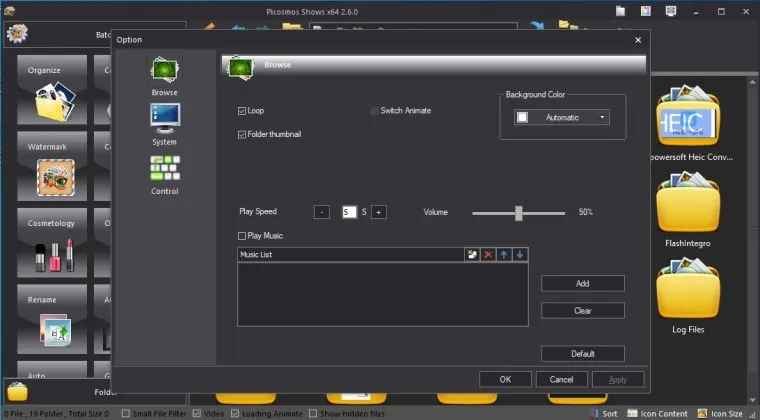Click inside the empty music list box

coord(383,295)
